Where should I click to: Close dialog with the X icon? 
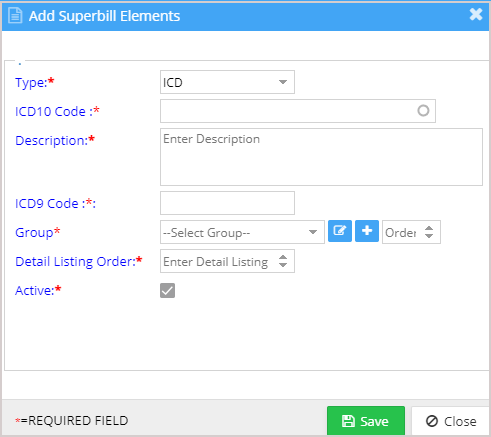[x=476, y=14]
